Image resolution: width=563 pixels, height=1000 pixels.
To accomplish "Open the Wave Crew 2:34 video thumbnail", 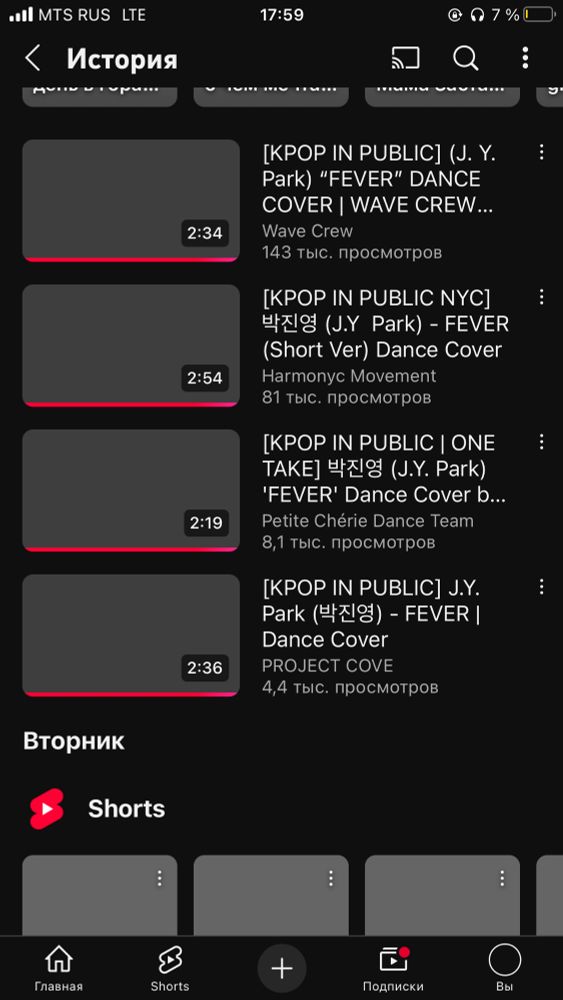I will click(131, 200).
